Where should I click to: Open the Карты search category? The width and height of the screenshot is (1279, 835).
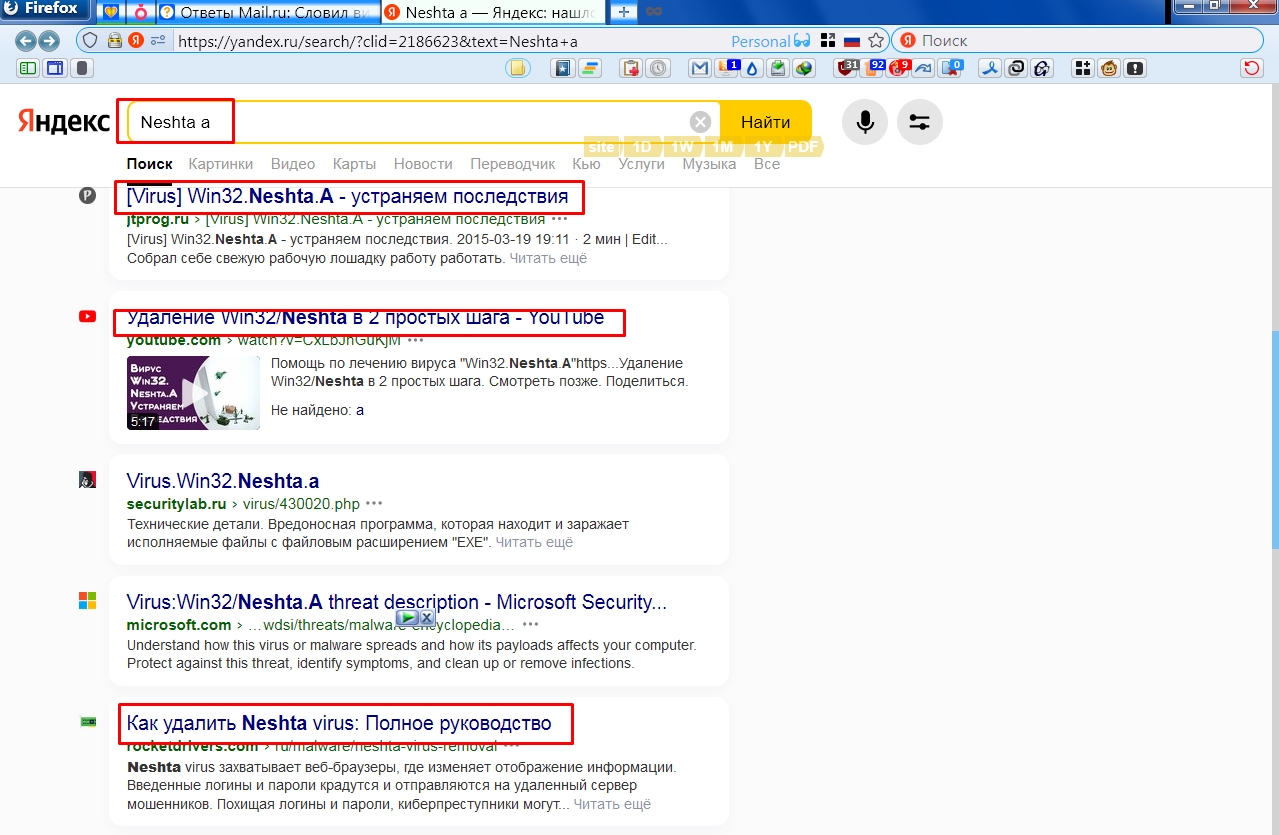[x=354, y=164]
